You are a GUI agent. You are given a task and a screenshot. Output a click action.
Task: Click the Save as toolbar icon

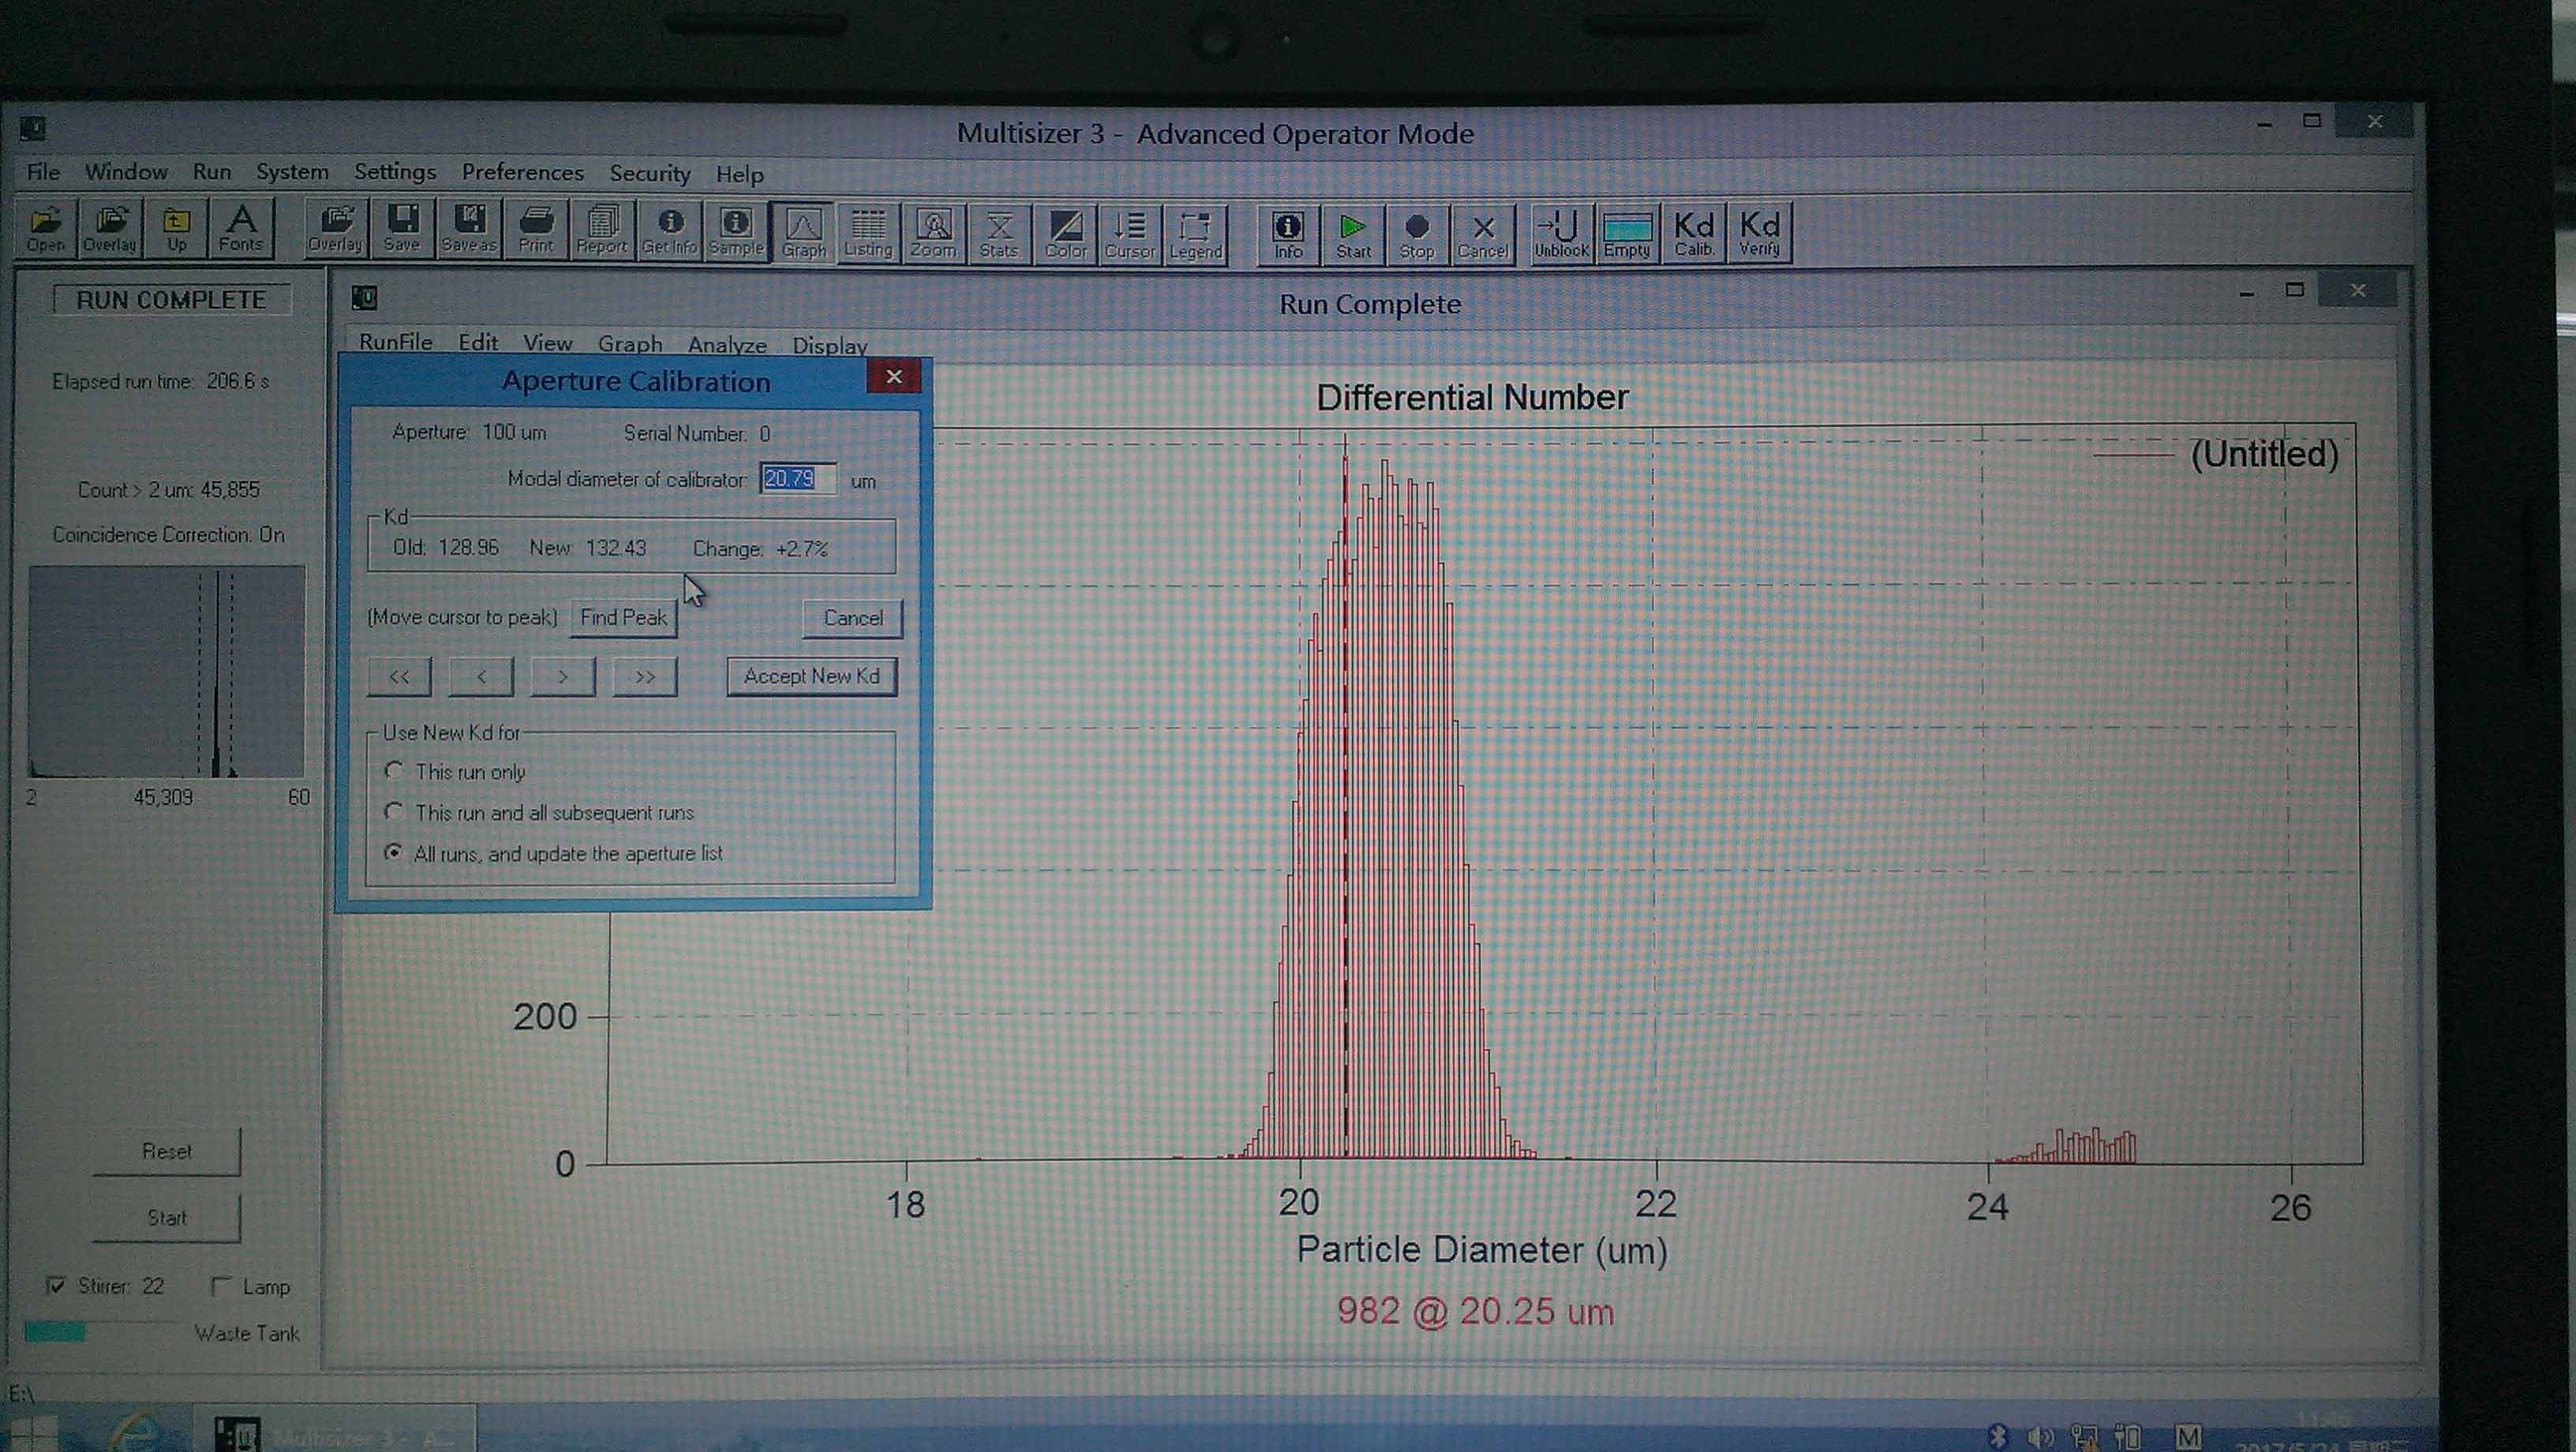(x=468, y=230)
